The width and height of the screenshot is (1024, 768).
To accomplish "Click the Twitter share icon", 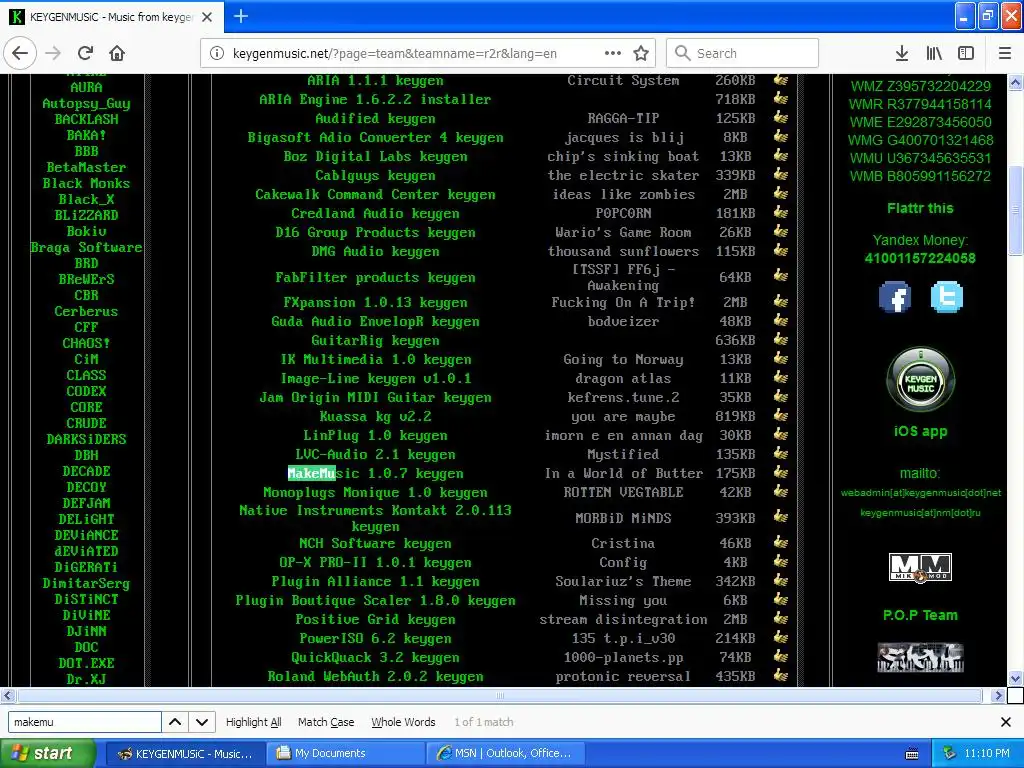I will pos(946,297).
